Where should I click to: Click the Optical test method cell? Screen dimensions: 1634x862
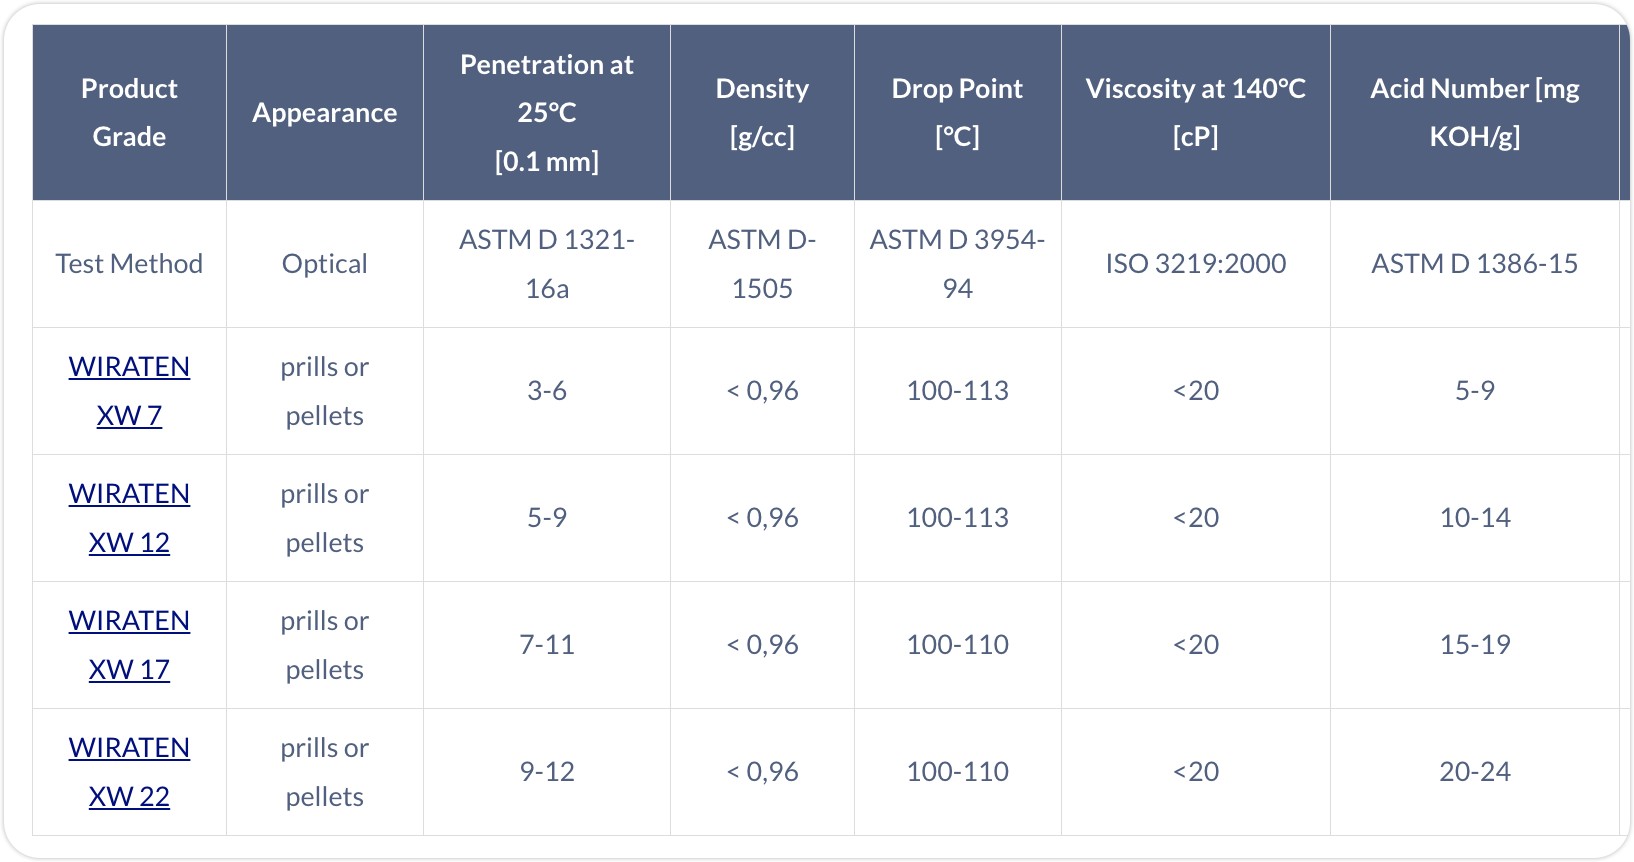[325, 264]
